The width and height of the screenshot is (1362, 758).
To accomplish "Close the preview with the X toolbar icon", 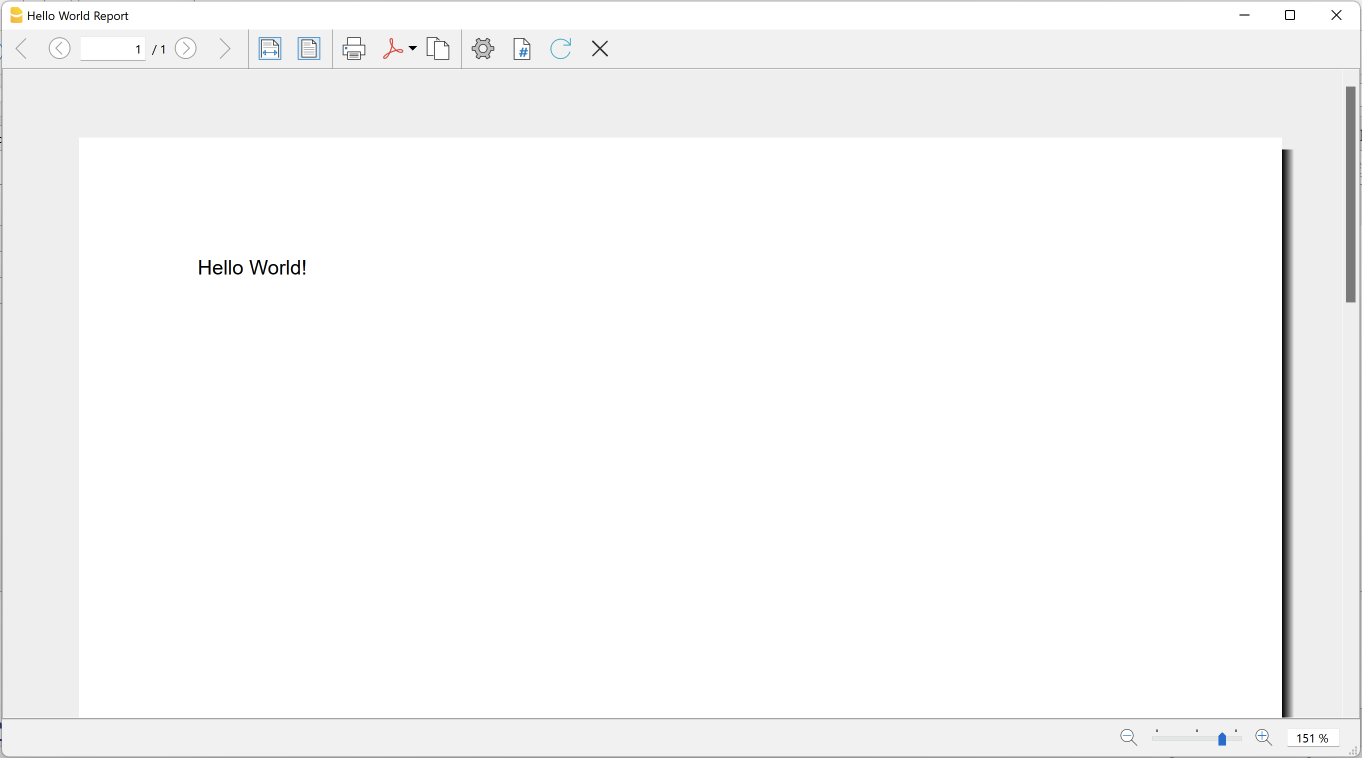I will click(x=599, y=48).
